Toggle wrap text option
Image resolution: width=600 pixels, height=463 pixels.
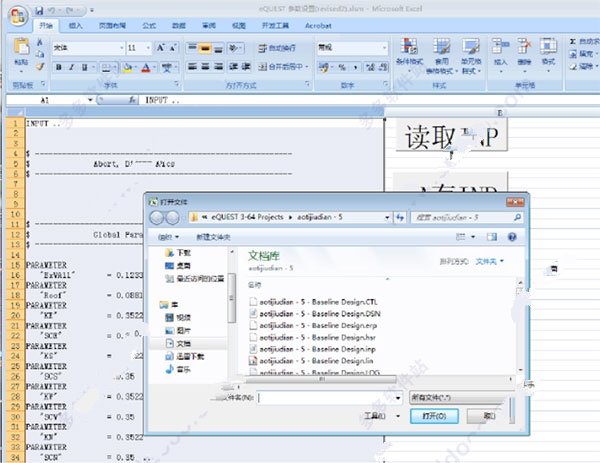click(x=277, y=48)
